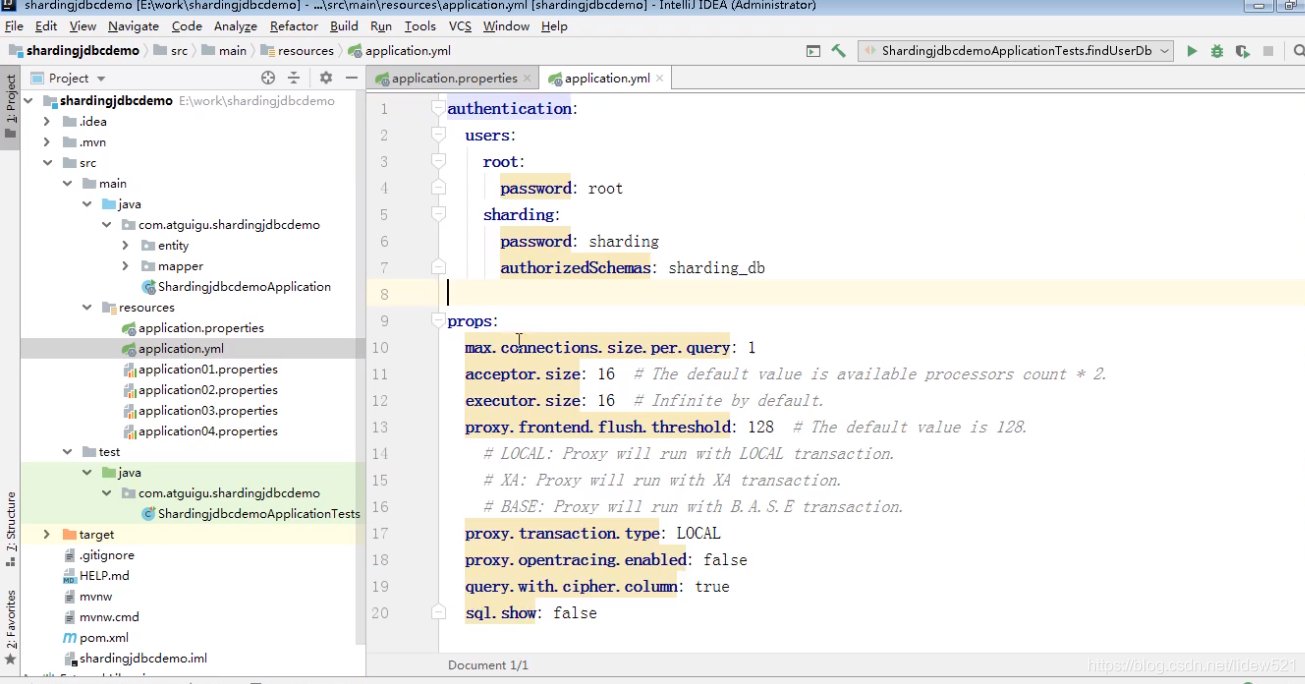Select application.properties in project tree
The image size is (1305, 684).
tap(201, 328)
